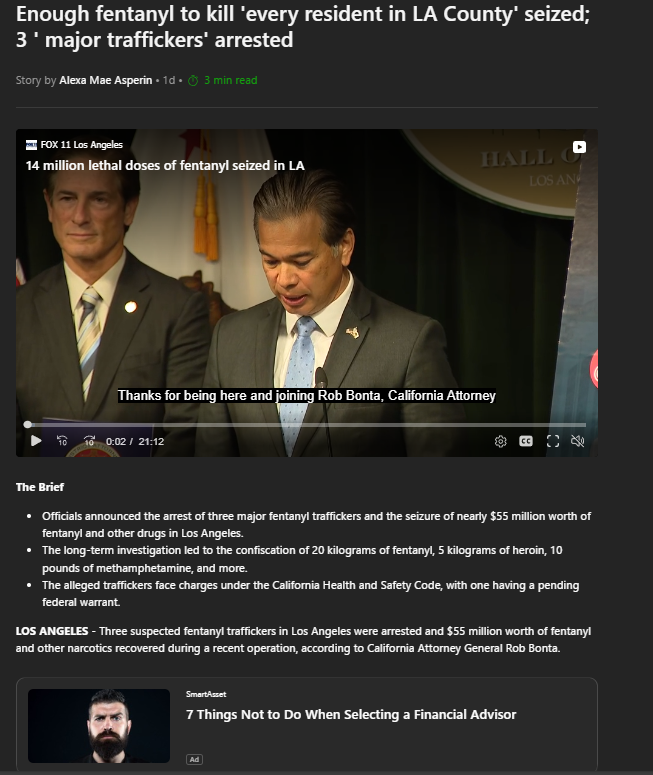
Task: Click the video progress bar
Action: click(x=306, y=425)
